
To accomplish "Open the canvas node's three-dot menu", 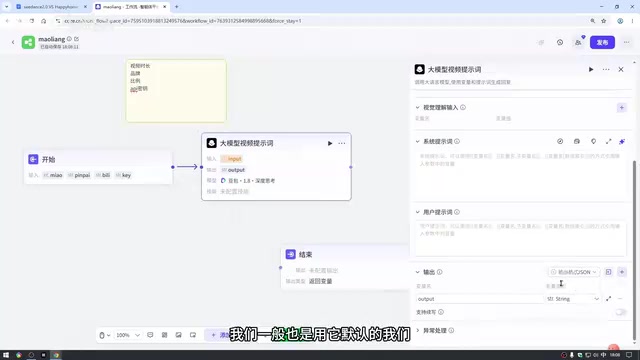I will coord(342,144).
